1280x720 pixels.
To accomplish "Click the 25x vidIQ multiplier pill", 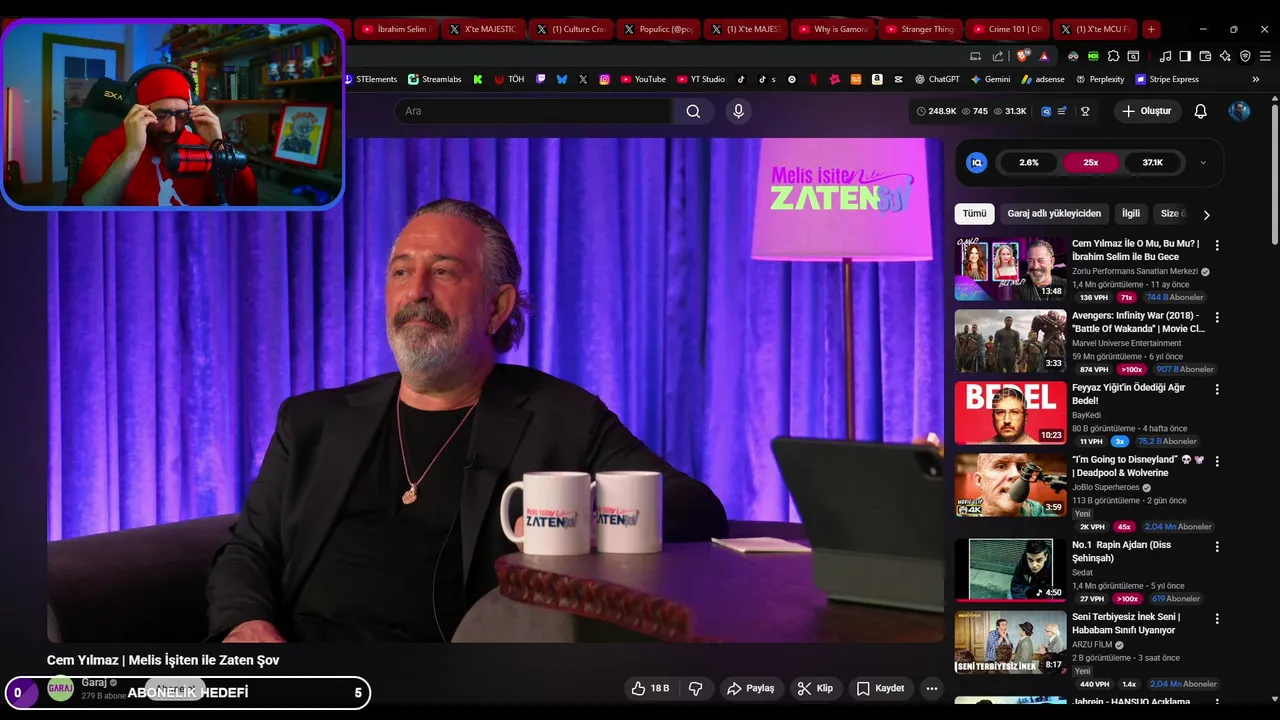I will [x=1090, y=162].
